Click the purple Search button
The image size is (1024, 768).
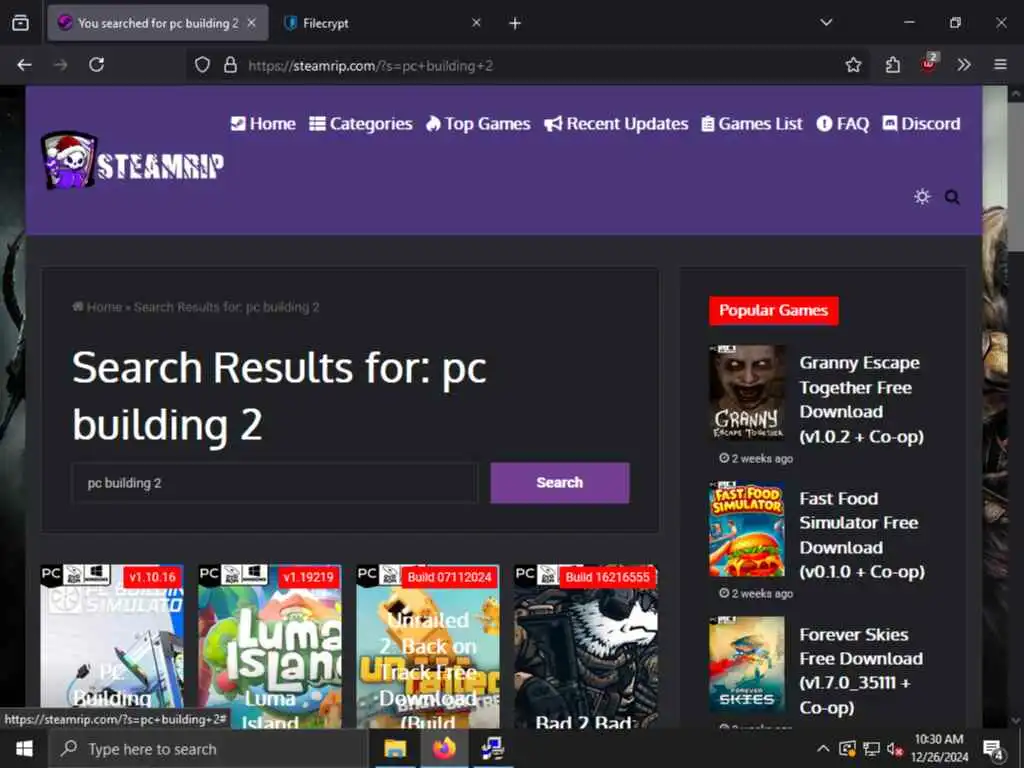pos(560,483)
